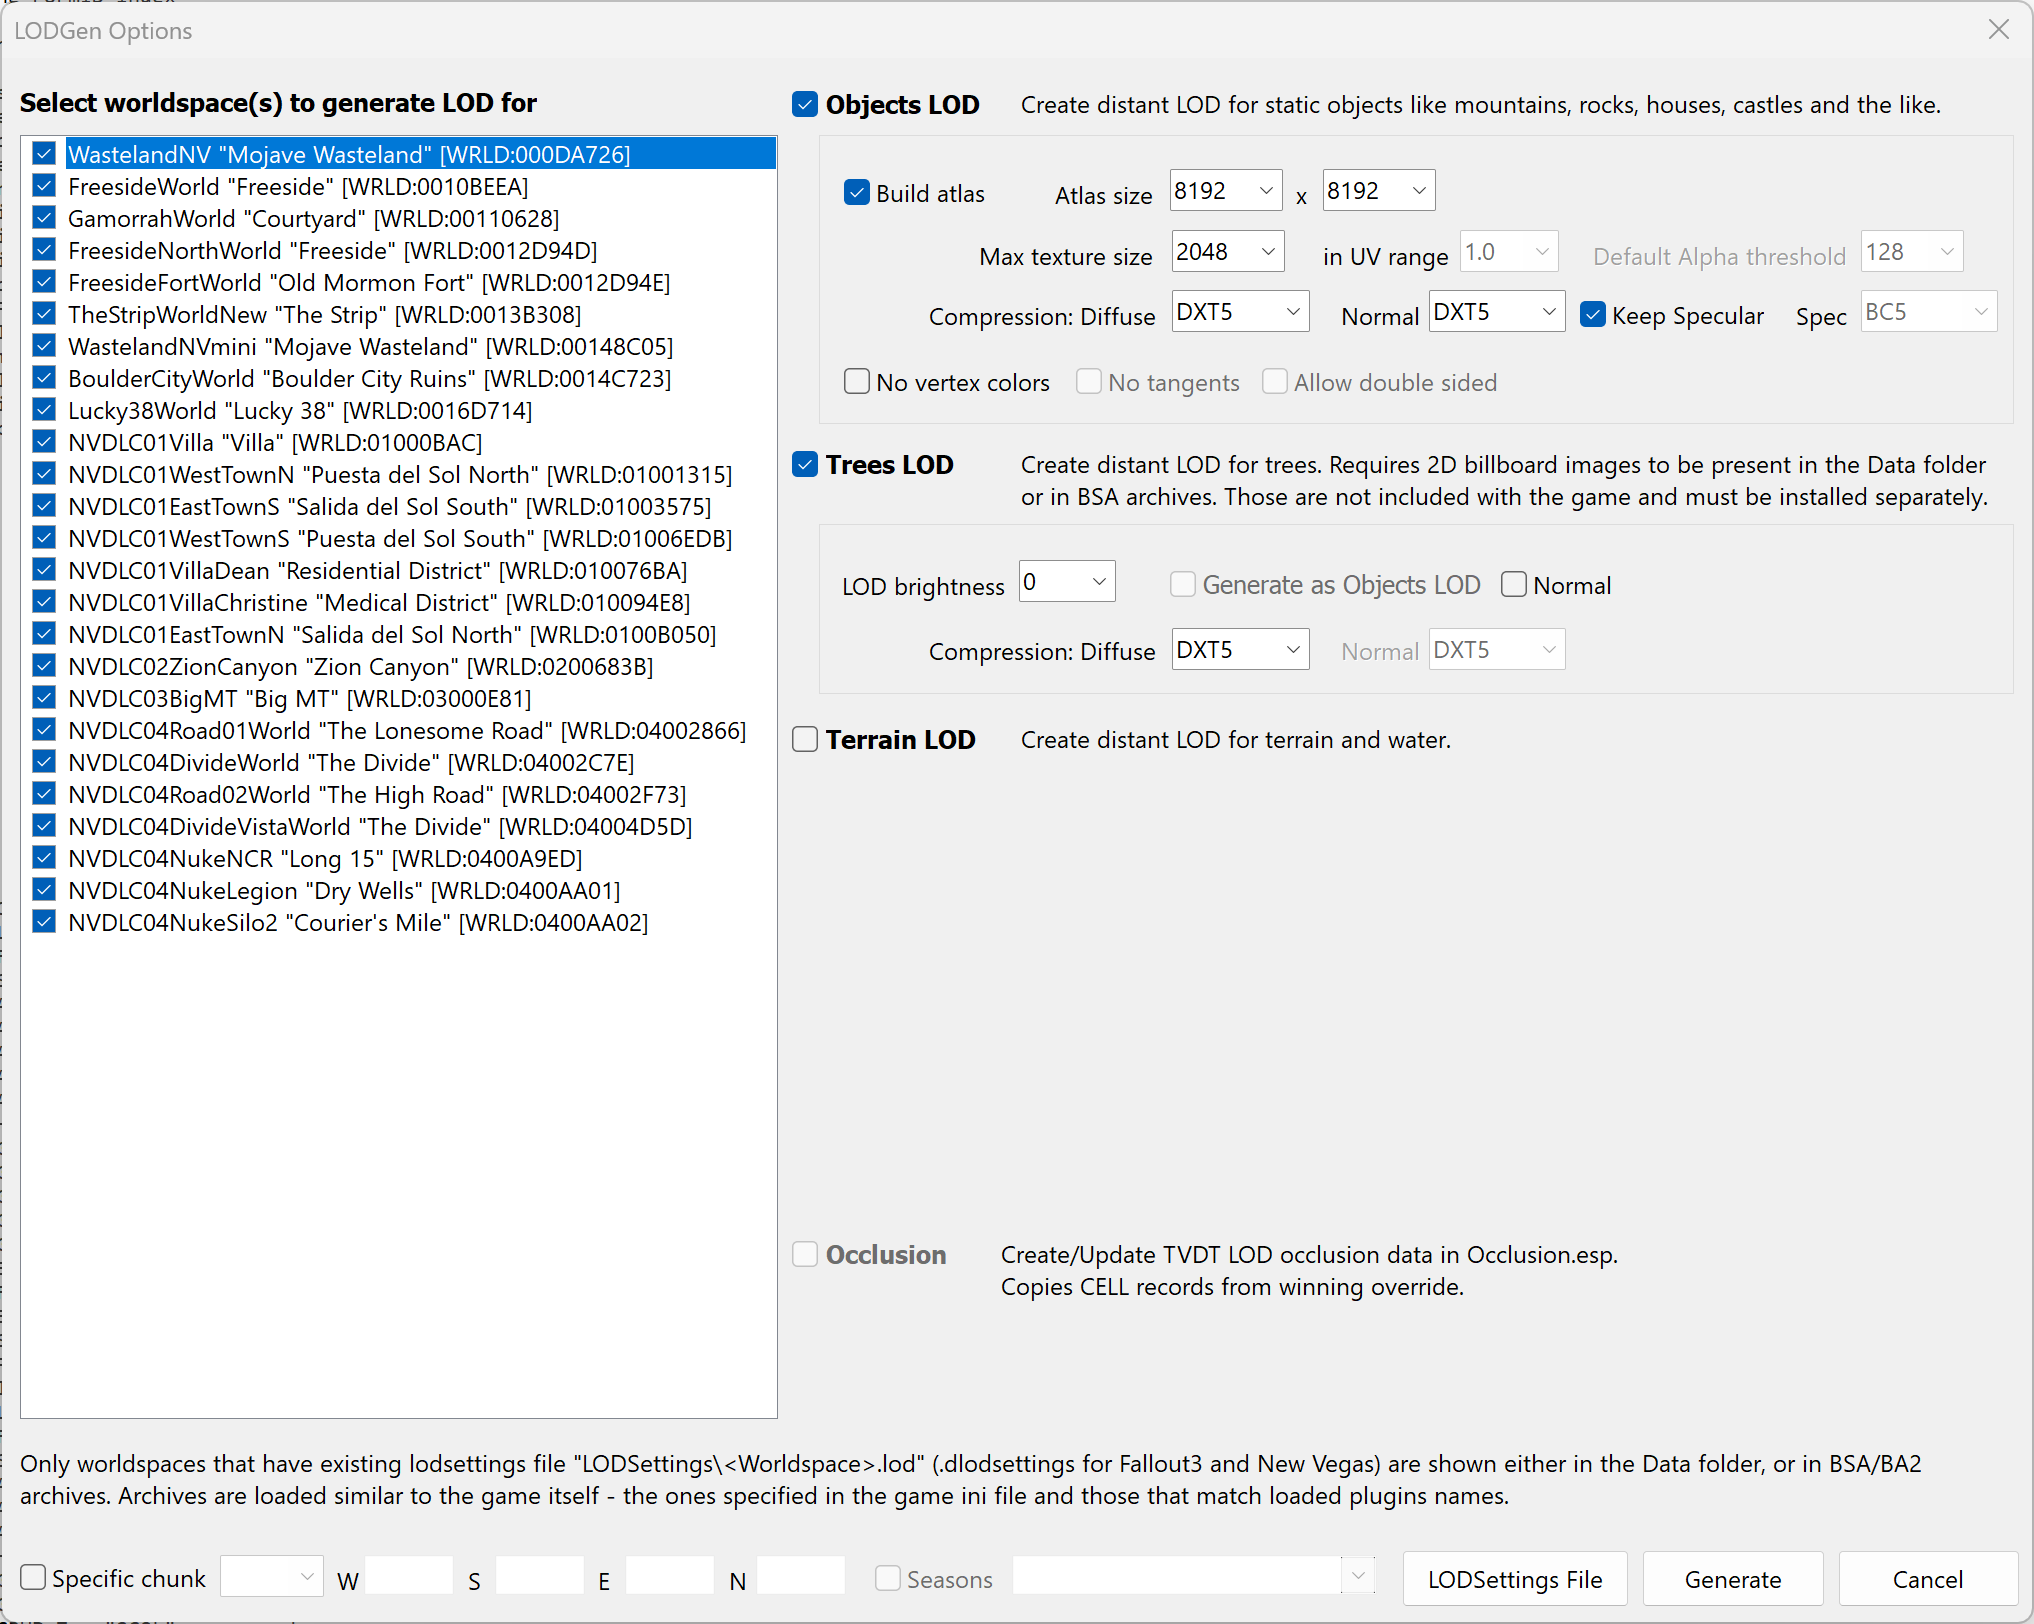Toggle the Build atlas checkbox
The height and width of the screenshot is (1624, 2034).
pos(857,192)
